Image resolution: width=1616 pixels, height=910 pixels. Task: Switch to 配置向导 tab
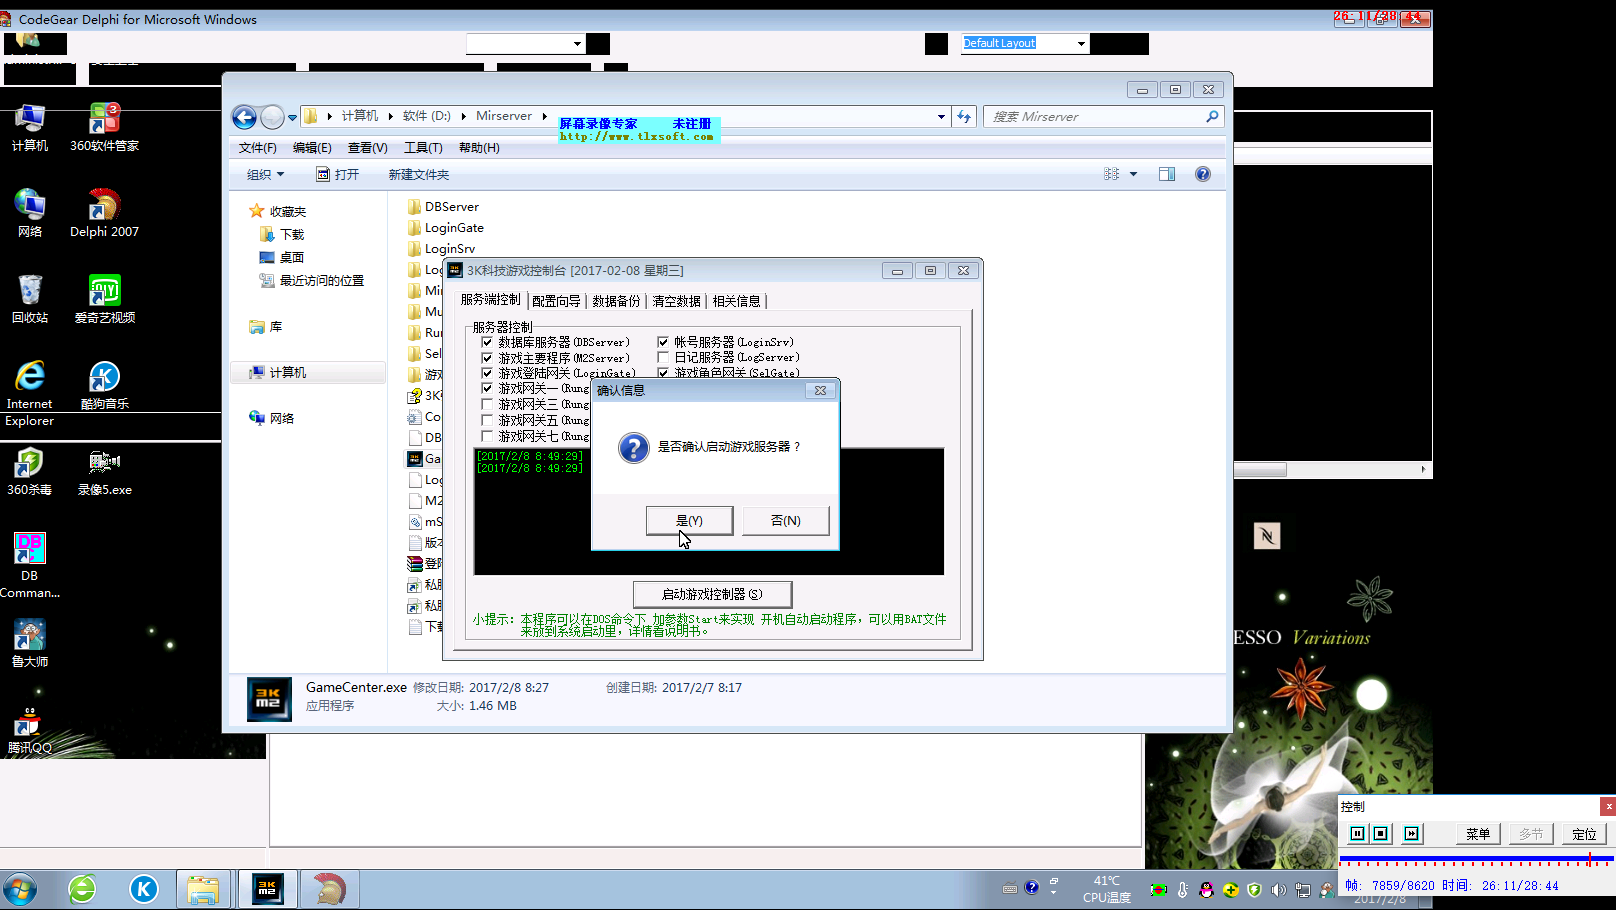click(x=556, y=301)
